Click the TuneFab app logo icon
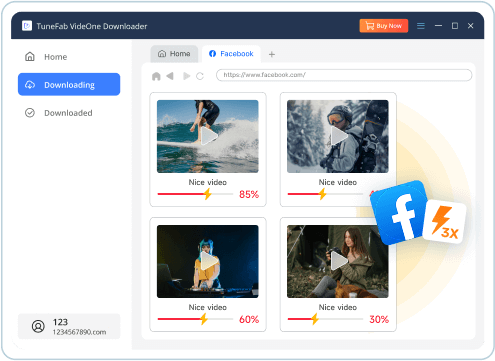This screenshot has width=495, height=361. [27, 26]
